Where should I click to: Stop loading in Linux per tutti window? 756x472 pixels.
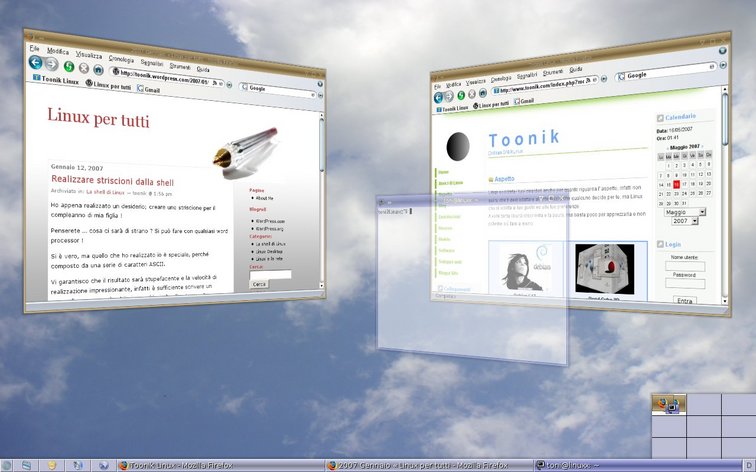[x=84, y=68]
